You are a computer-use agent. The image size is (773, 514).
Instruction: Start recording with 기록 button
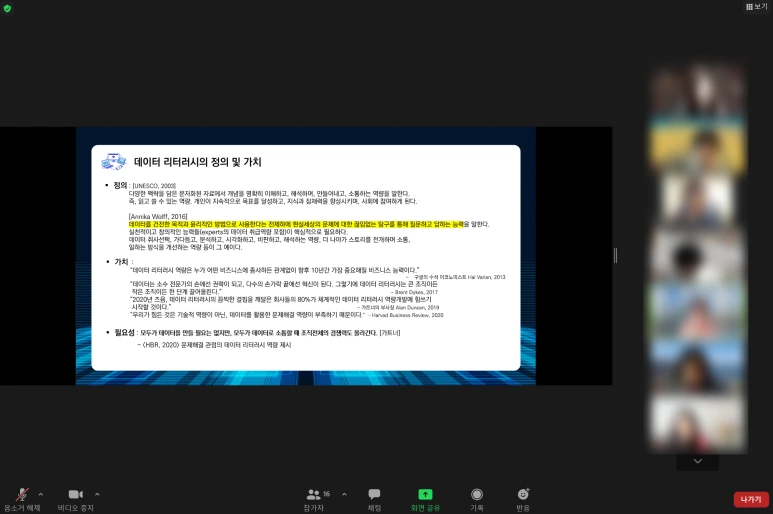(477, 499)
